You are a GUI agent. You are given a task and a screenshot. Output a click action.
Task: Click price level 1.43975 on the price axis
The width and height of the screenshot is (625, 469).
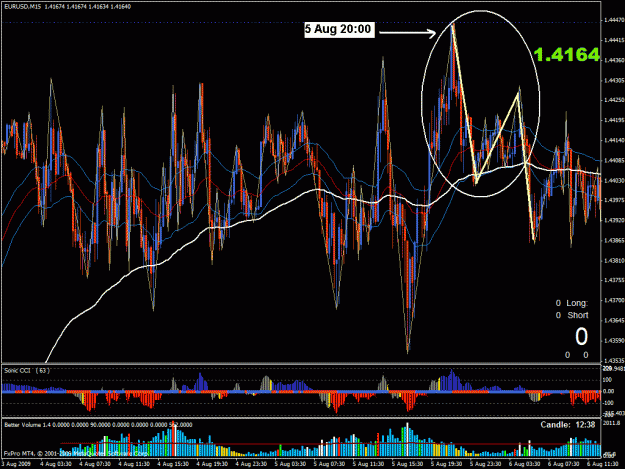[x=614, y=200]
